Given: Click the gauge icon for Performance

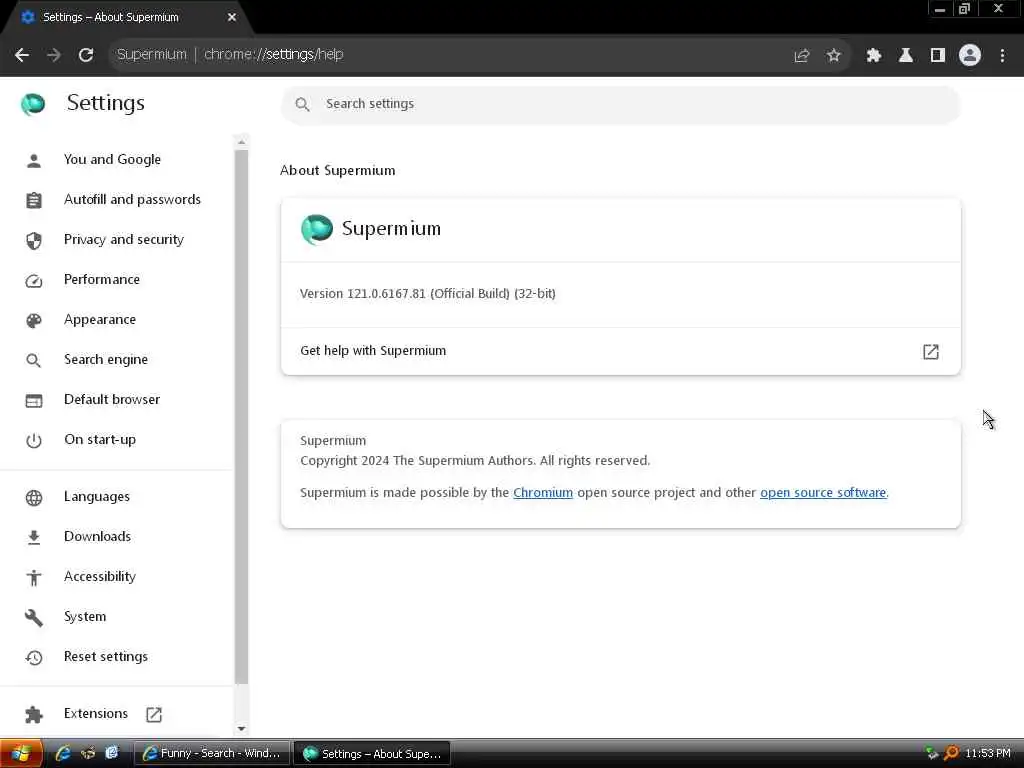Looking at the screenshot, I should (34, 281).
